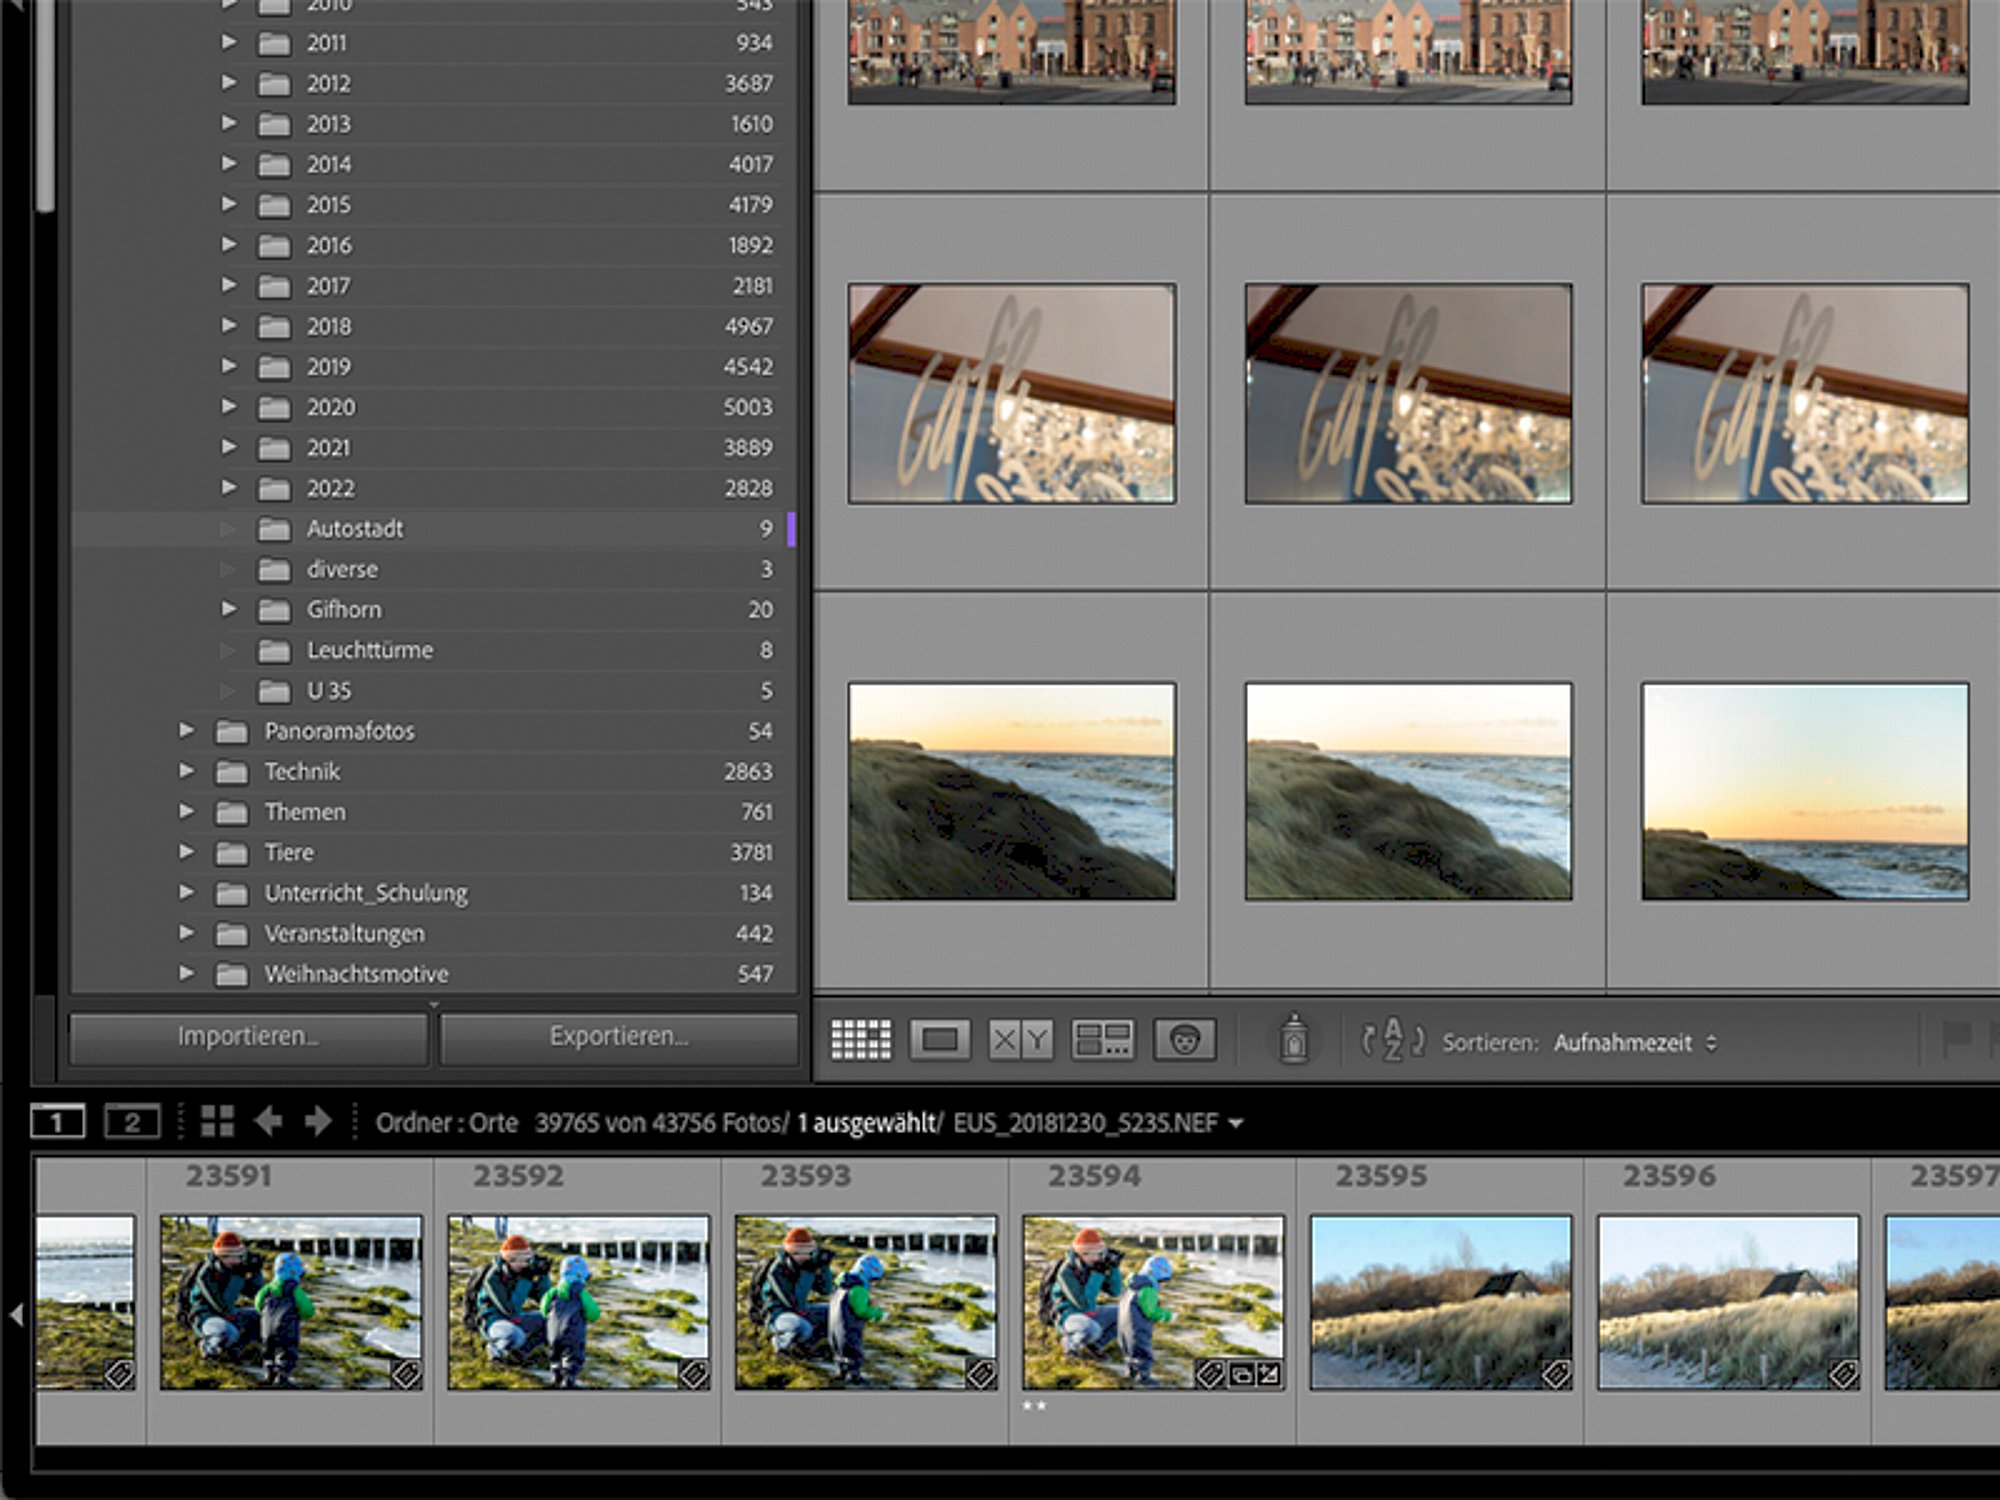Image resolution: width=2000 pixels, height=1500 pixels.
Task: Collapse left panel with edge arrow
Action: pyautogui.click(x=16, y=1315)
